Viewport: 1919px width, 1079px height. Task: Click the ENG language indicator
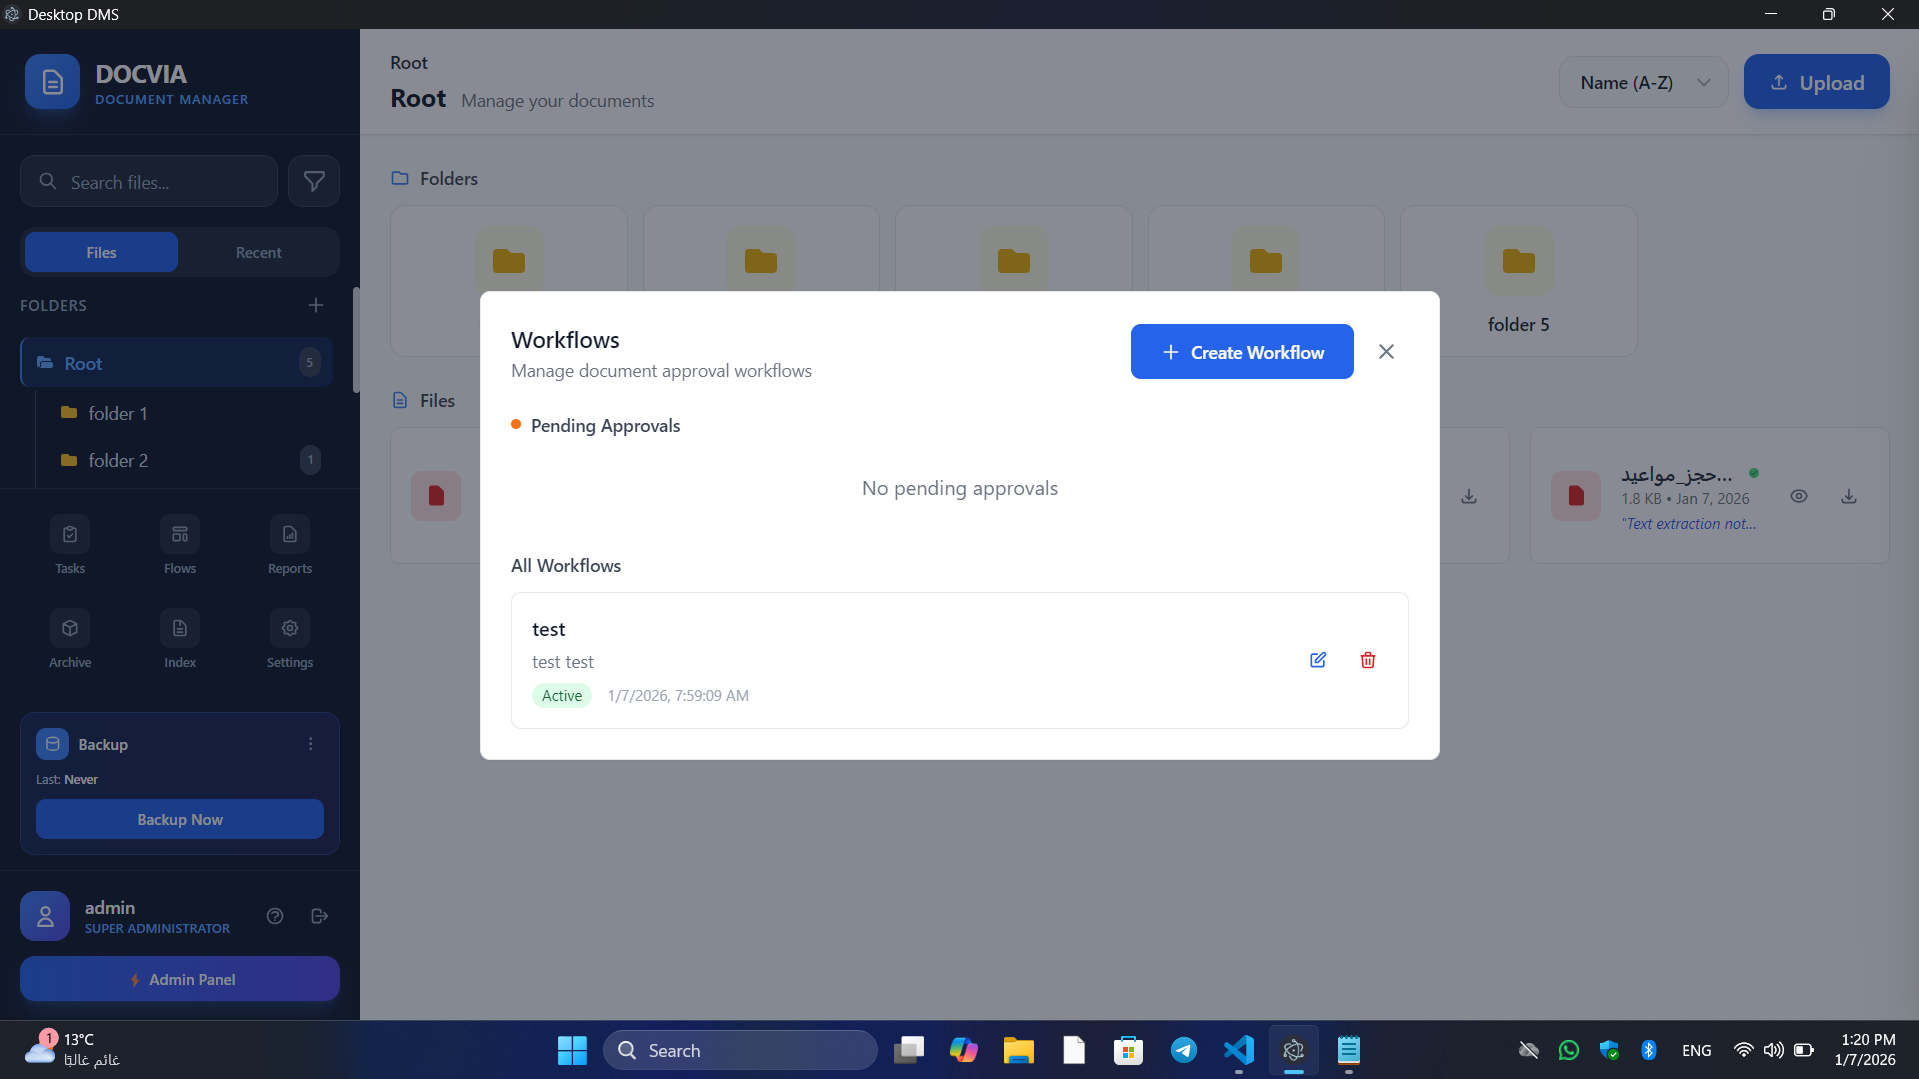point(1696,1050)
